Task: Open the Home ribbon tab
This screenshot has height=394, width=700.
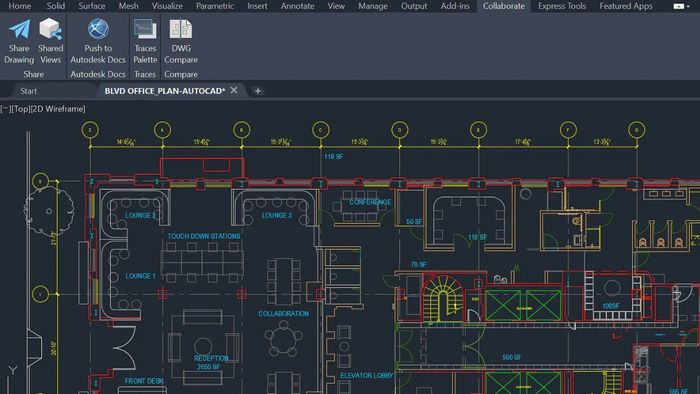Action: (20, 6)
